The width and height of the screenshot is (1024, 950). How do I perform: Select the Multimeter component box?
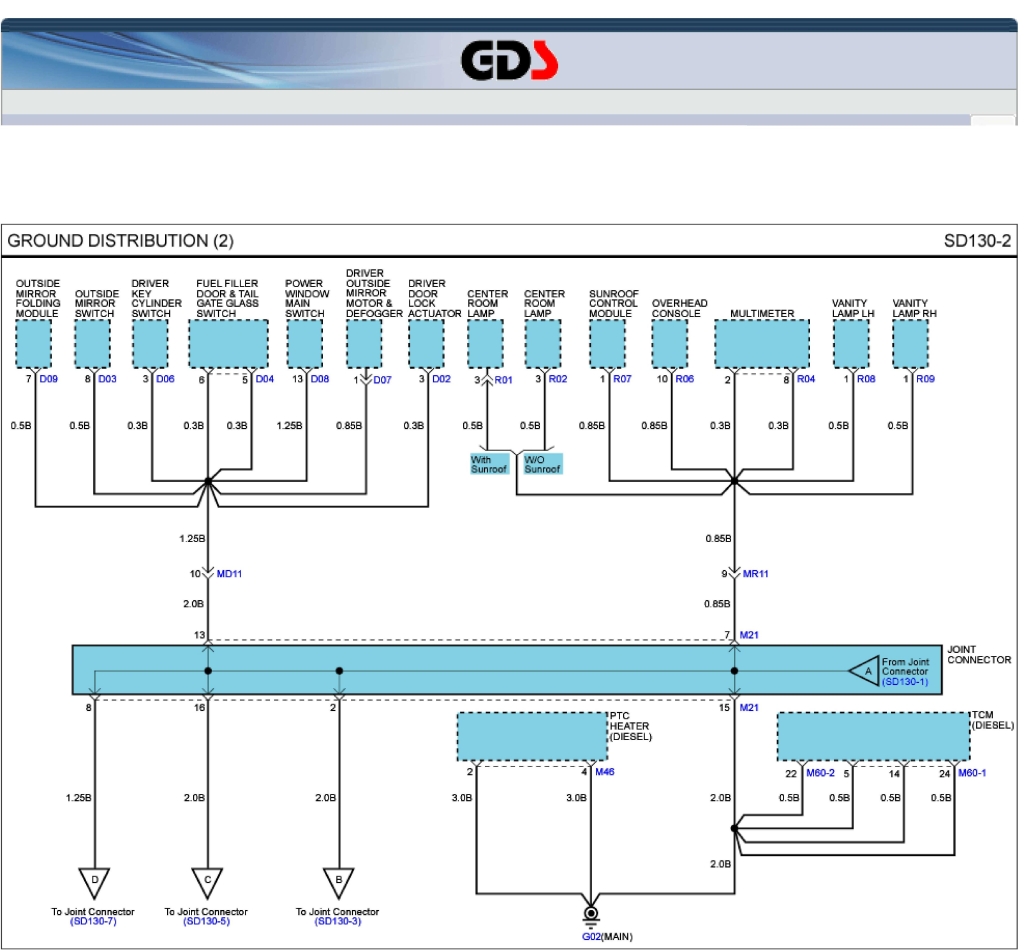(x=762, y=344)
